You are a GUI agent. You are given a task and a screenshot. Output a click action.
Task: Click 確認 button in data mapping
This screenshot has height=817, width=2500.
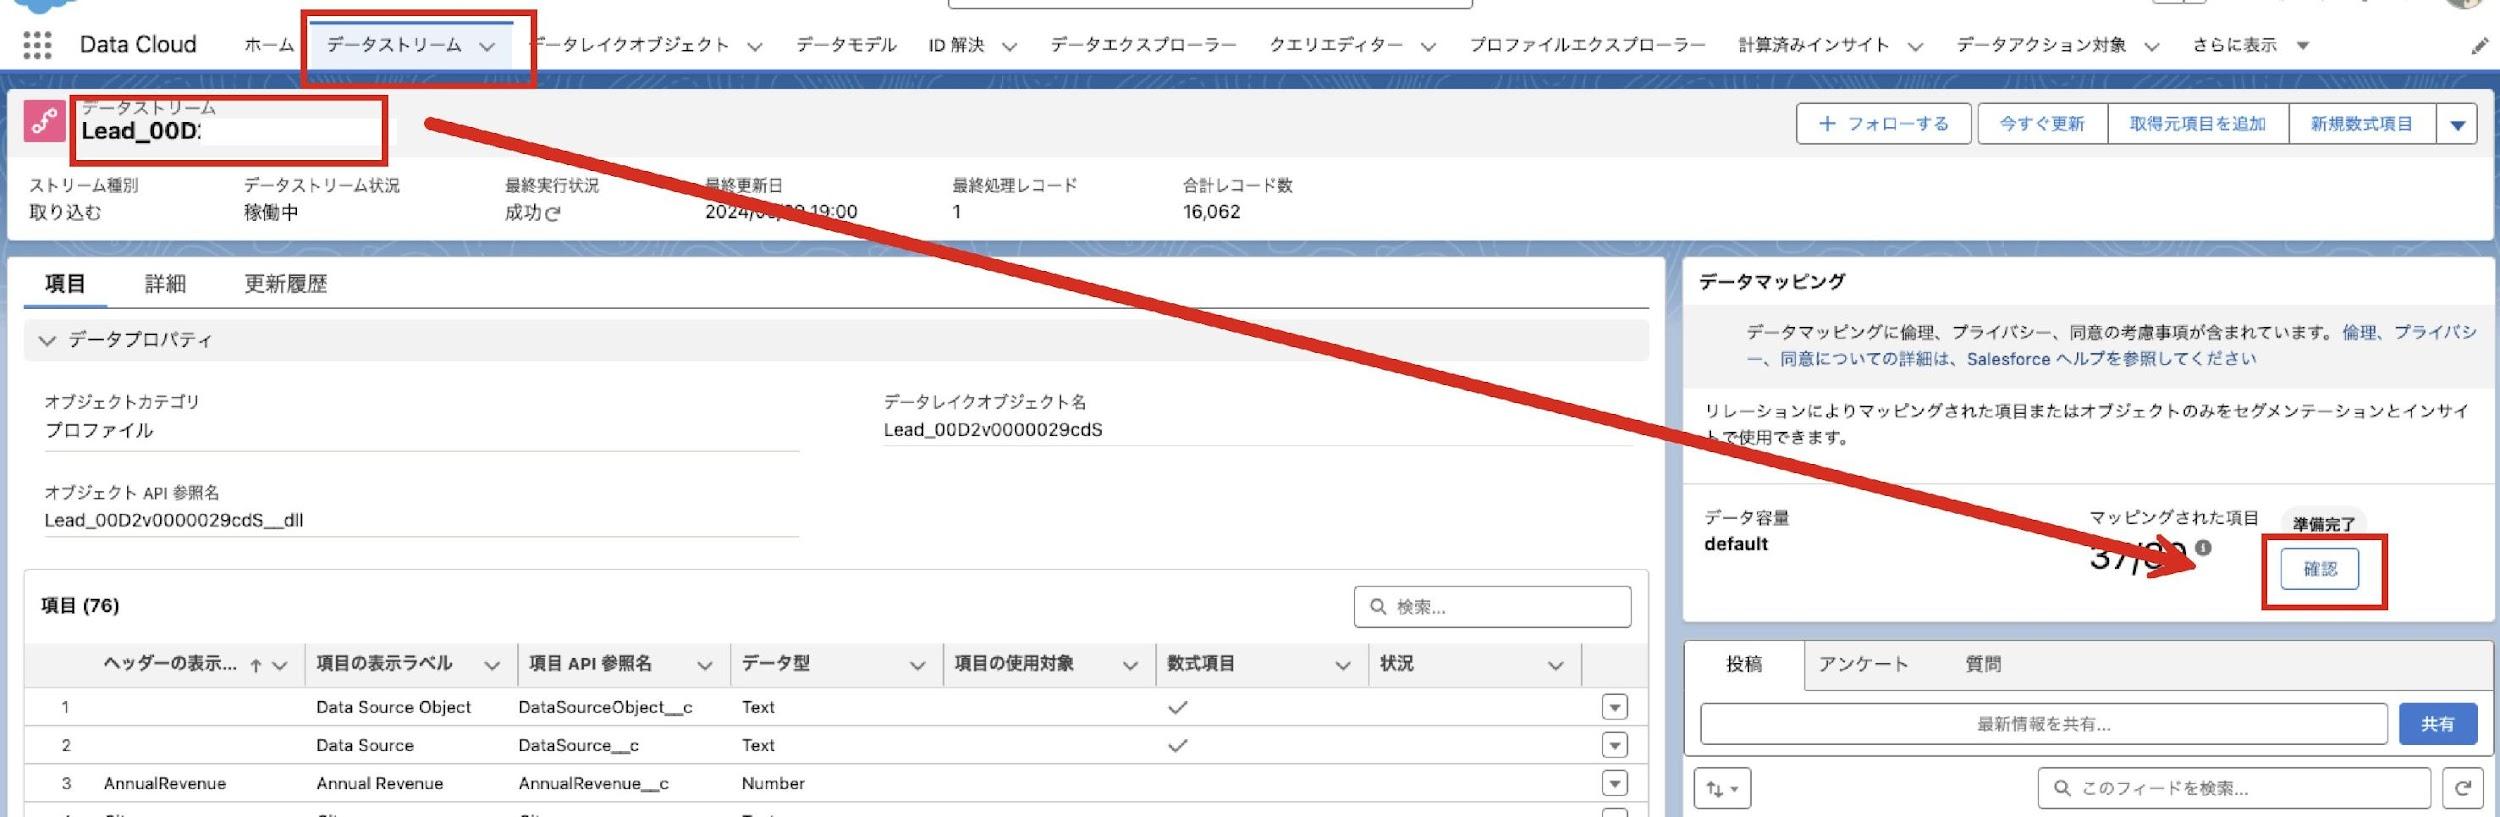point(2320,569)
